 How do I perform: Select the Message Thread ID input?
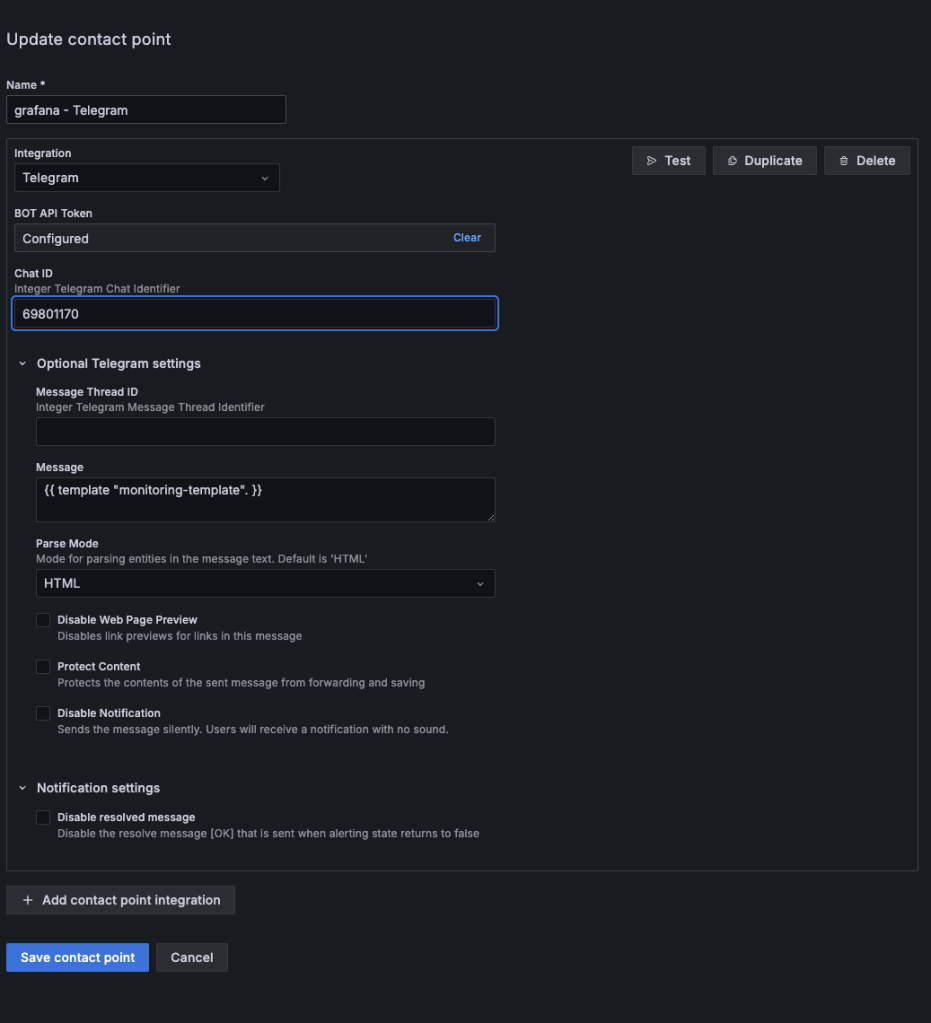coord(265,432)
